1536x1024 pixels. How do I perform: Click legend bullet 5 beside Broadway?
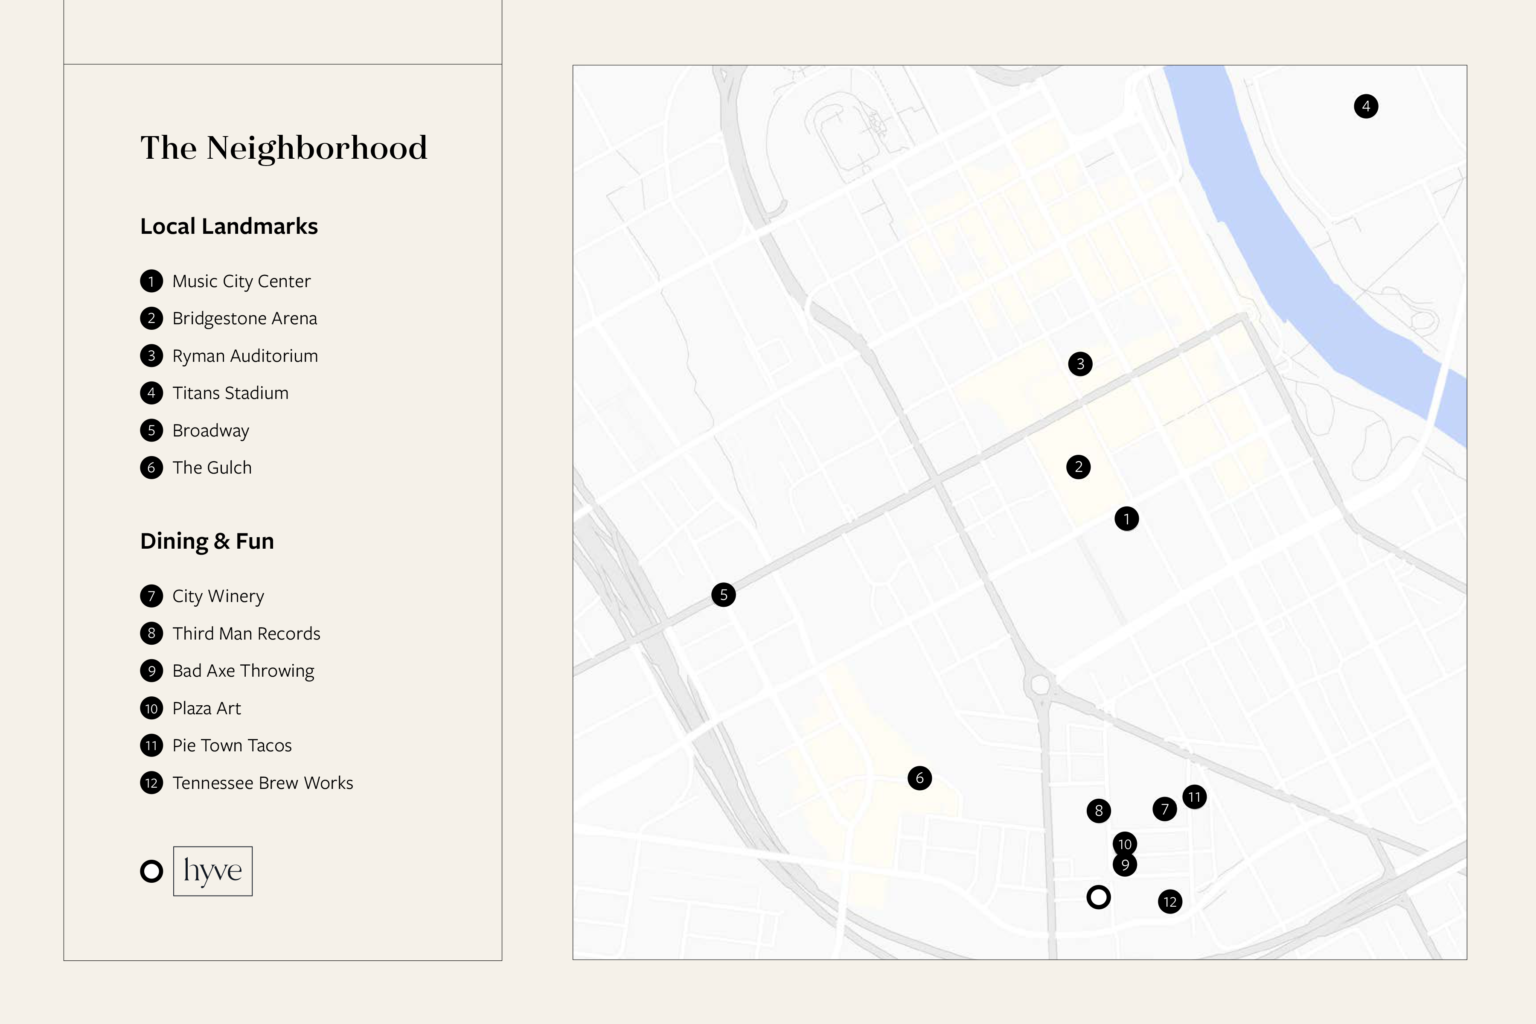(151, 430)
